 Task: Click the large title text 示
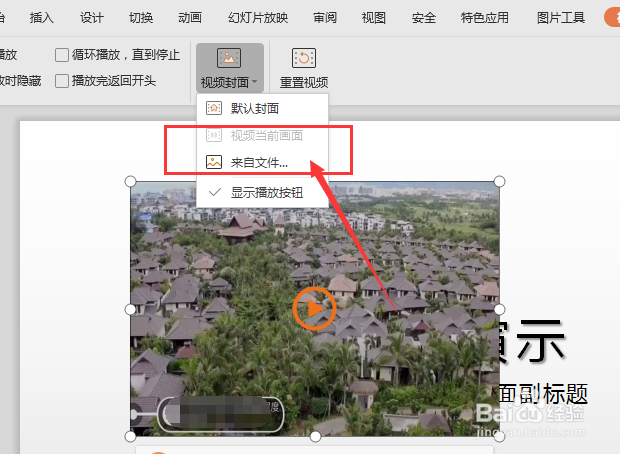(x=541, y=341)
